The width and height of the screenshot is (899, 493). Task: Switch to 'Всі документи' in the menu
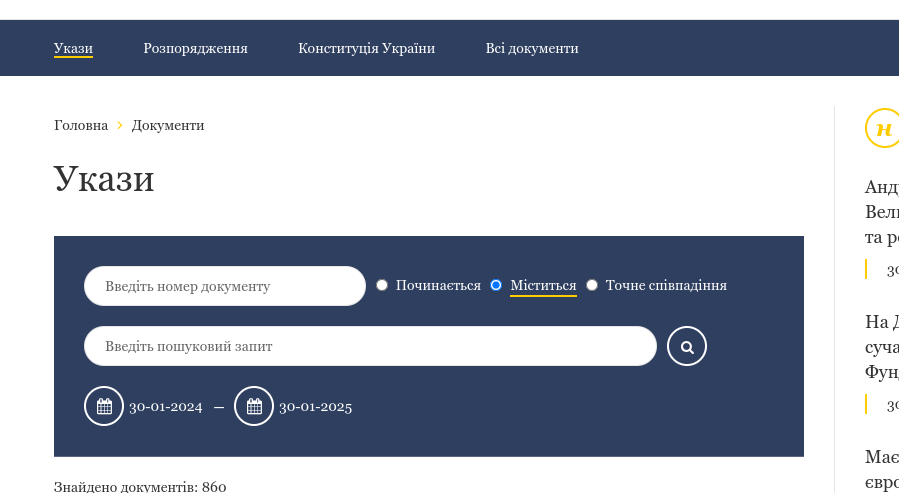pyautogui.click(x=532, y=48)
